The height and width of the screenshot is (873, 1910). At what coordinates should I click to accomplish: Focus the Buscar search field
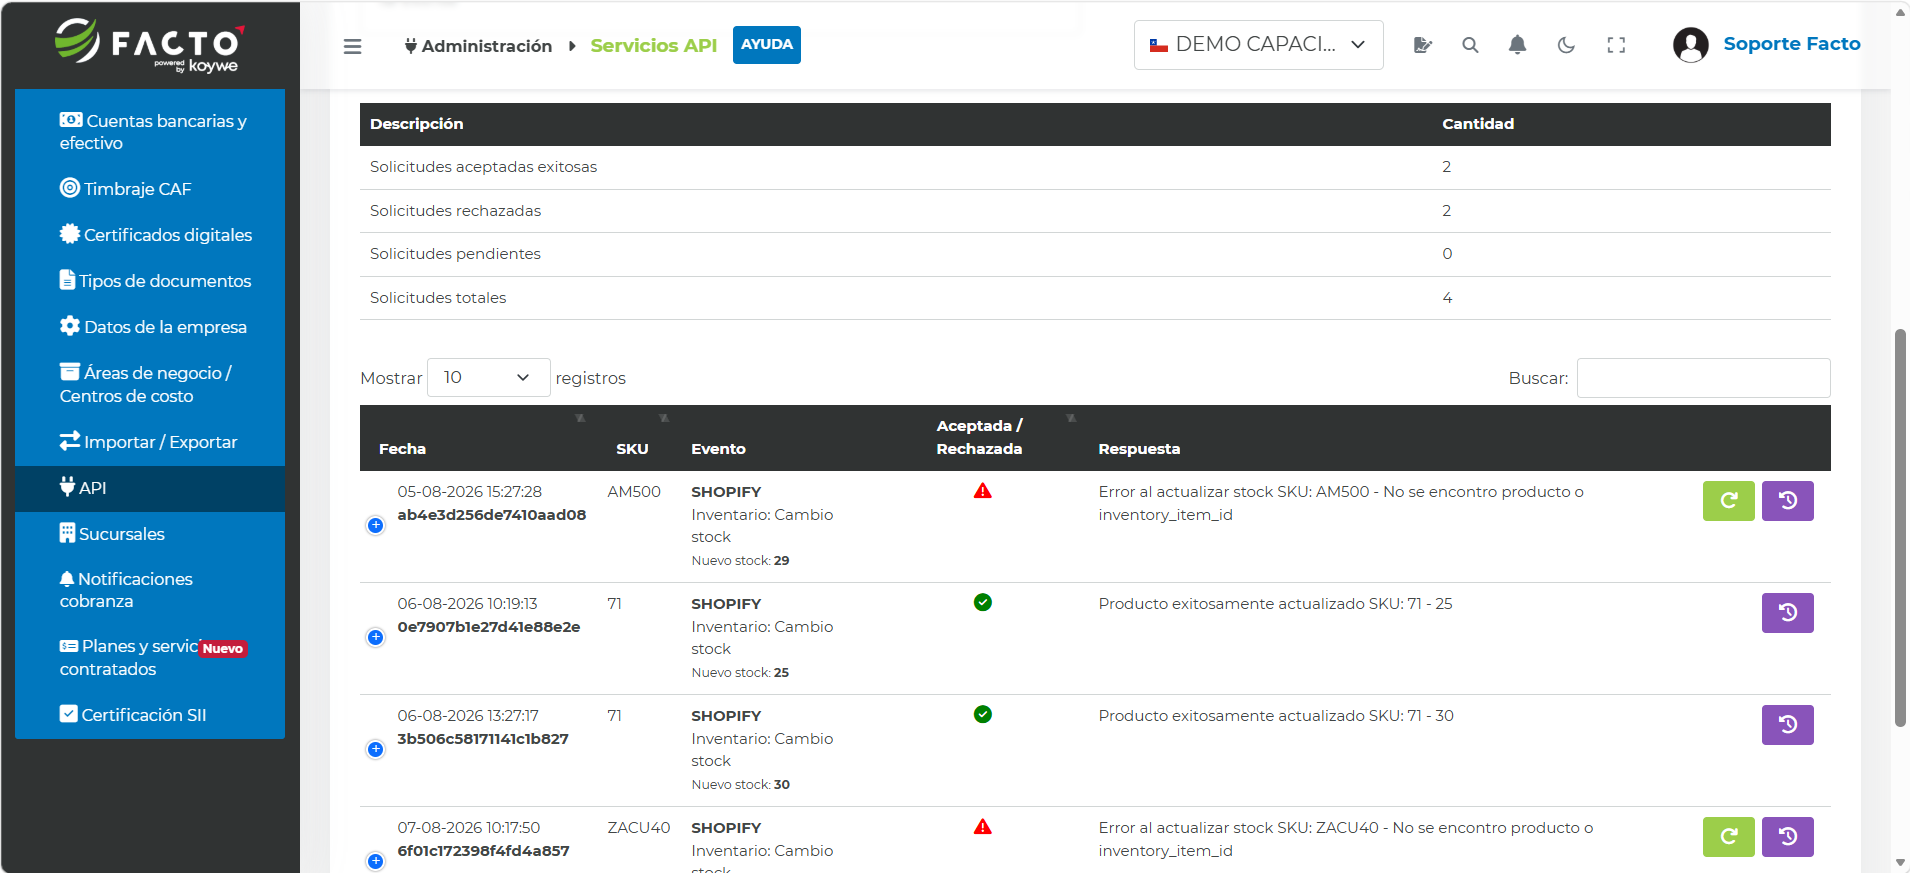(x=1703, y=378)
